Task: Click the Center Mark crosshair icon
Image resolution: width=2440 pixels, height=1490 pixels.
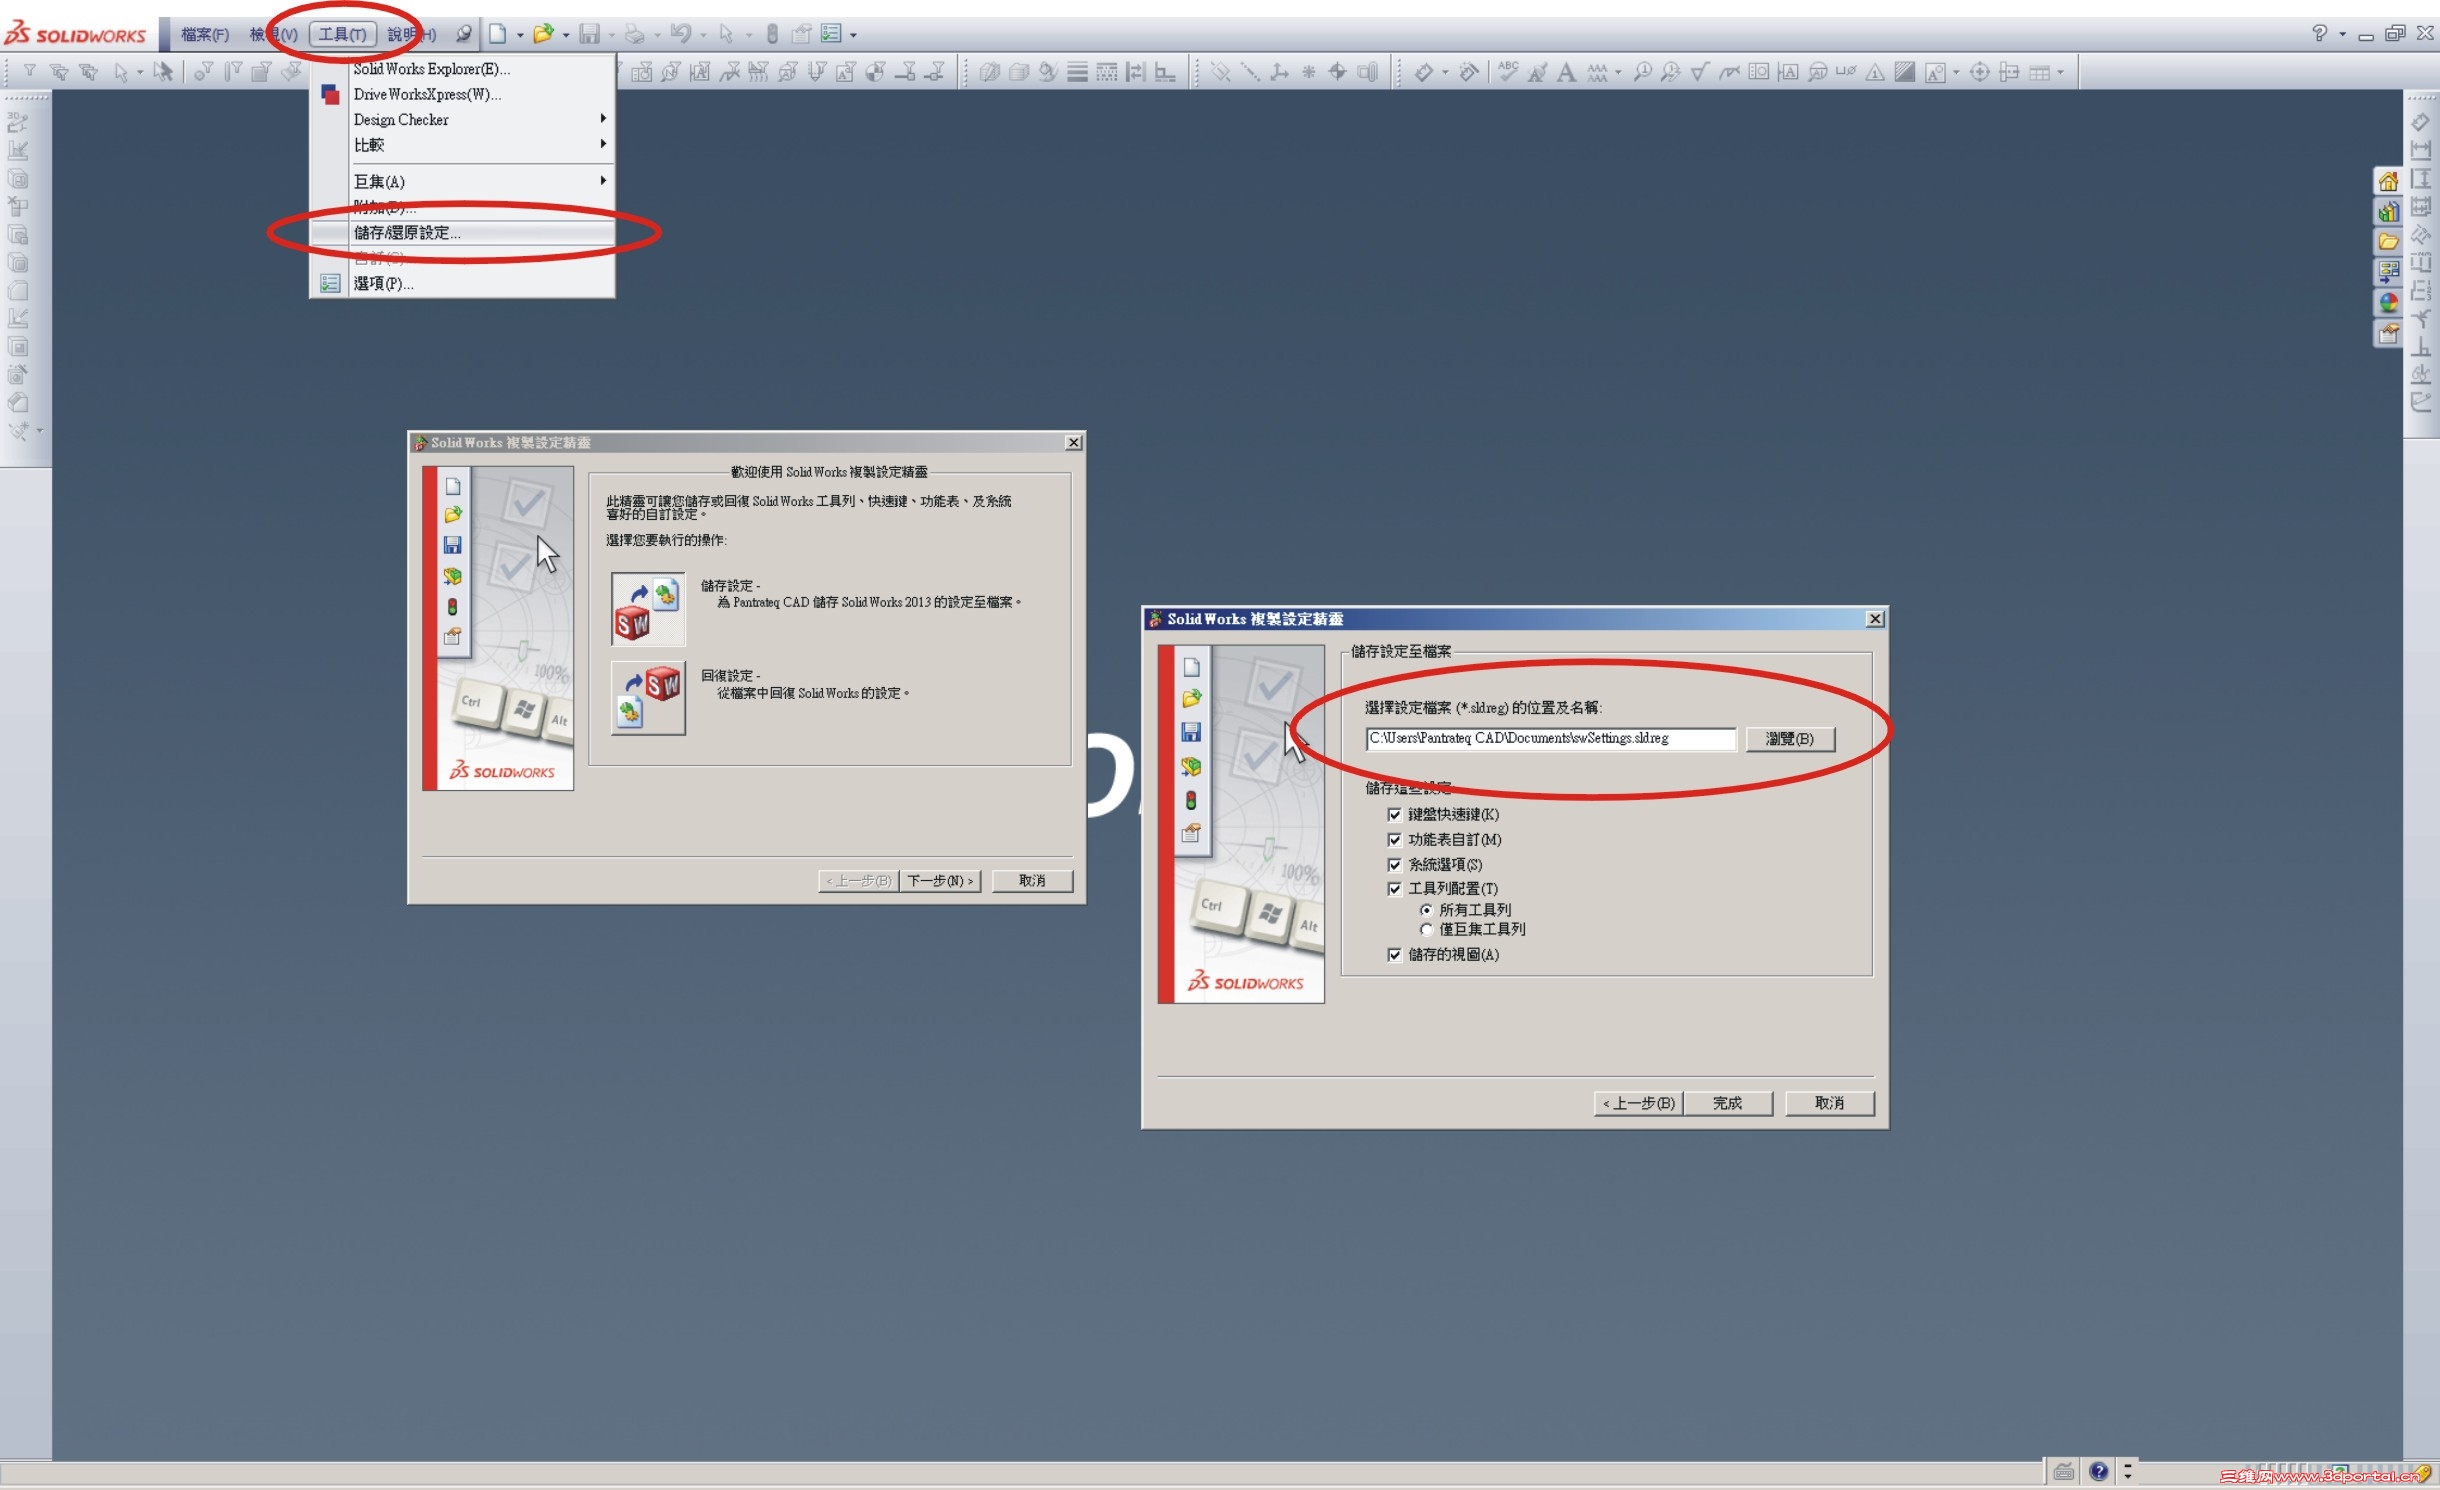Action: 1979,72
